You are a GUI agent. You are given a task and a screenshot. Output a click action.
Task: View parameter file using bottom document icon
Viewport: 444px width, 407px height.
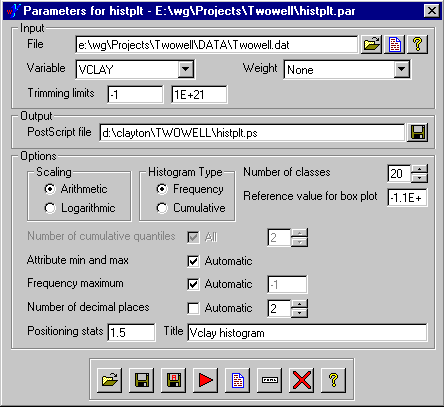[x=238, y=380]
